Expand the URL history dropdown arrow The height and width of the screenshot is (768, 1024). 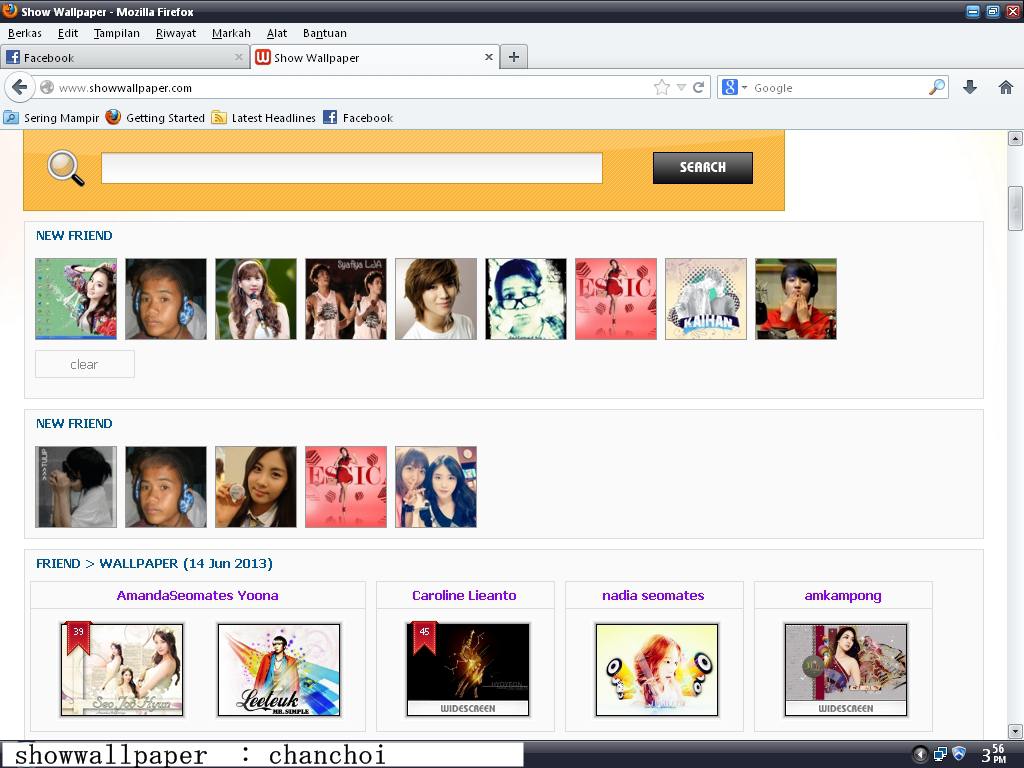pyautogui.click(x=681, y=87)
